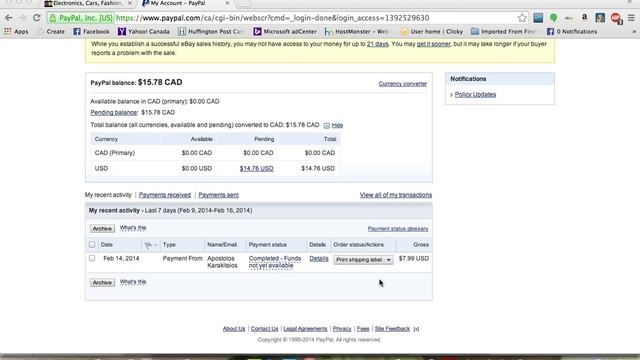Open Contact Us in the footer

pos(264,329)
